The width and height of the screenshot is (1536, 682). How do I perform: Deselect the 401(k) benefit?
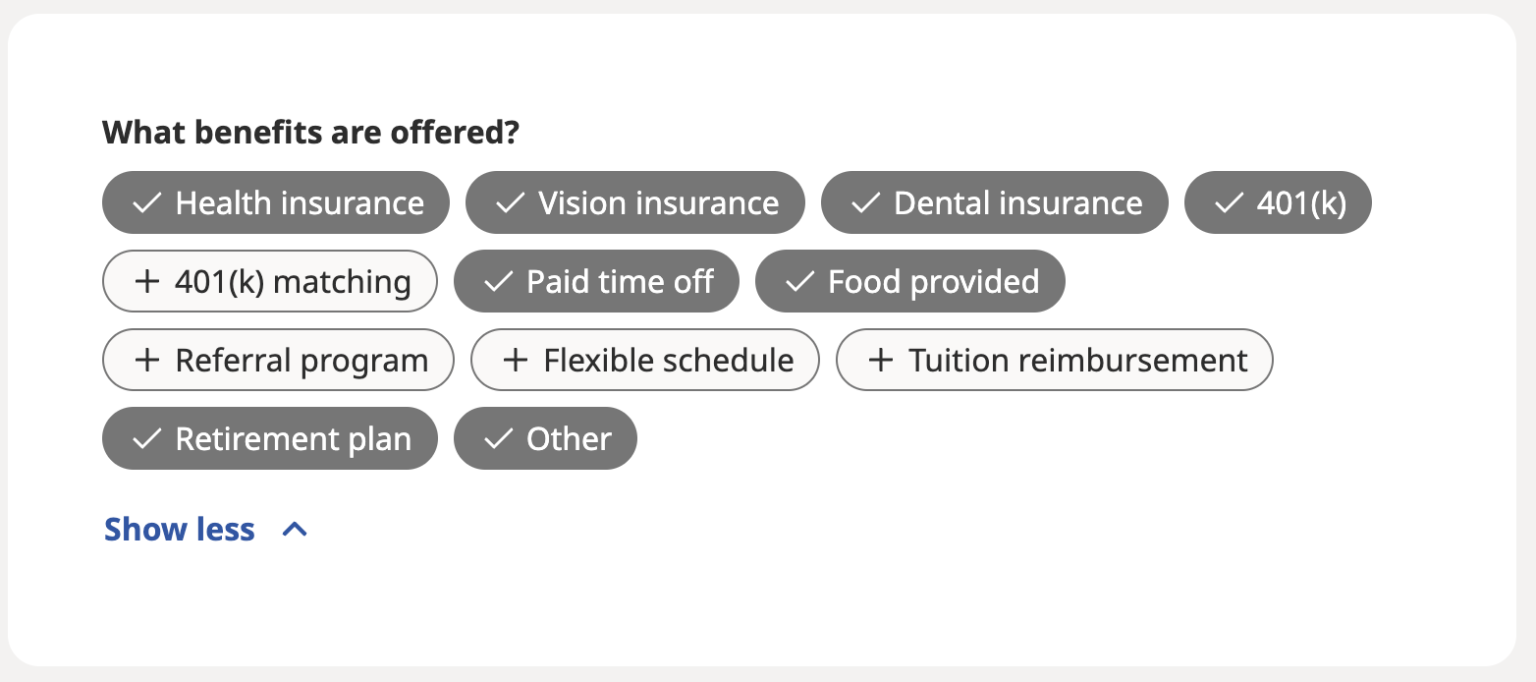1278,203
